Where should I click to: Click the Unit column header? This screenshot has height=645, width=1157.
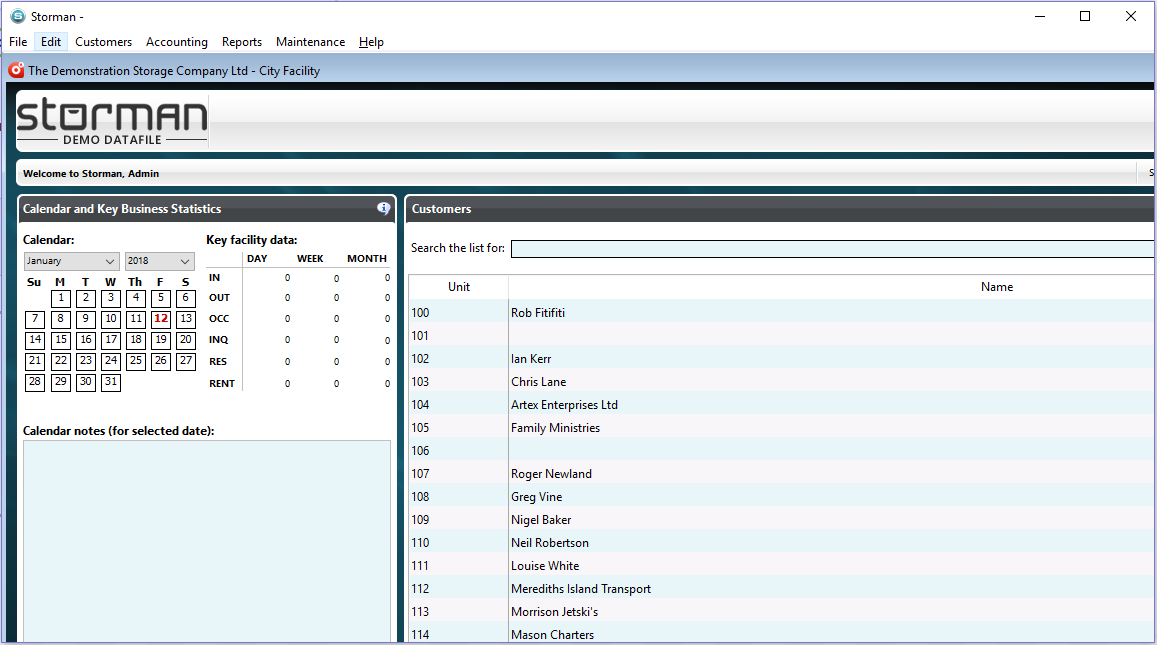(x=458, y=287)
